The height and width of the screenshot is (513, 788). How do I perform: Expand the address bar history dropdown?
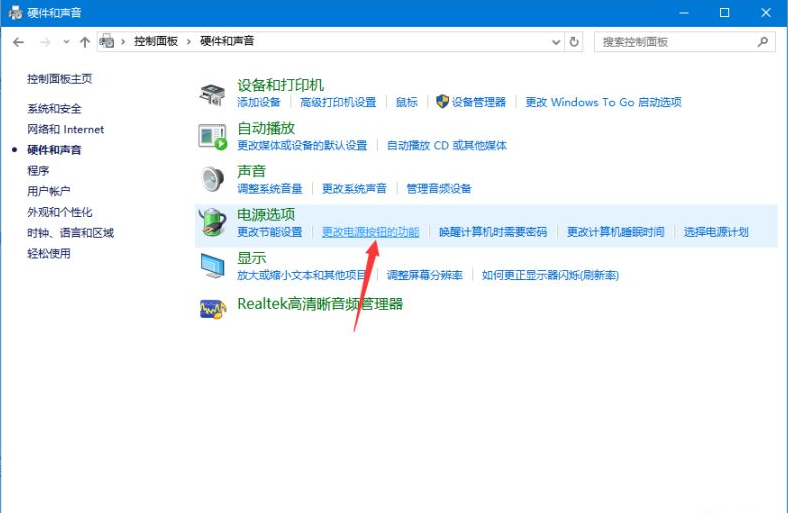coord(556,42)
